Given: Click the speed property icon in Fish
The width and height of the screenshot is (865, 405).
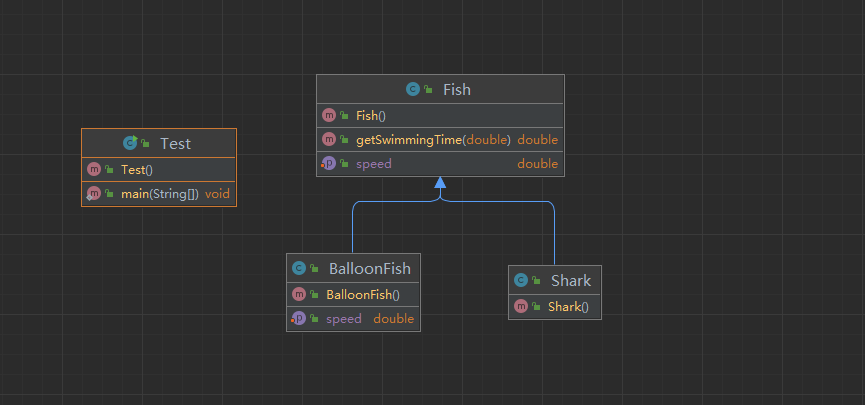Looking at the screenshot, I should tap(328, 164).
